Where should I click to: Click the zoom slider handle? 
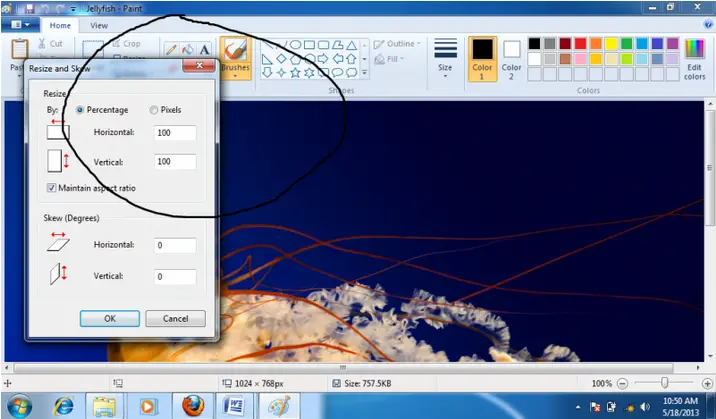coord(664,383)
